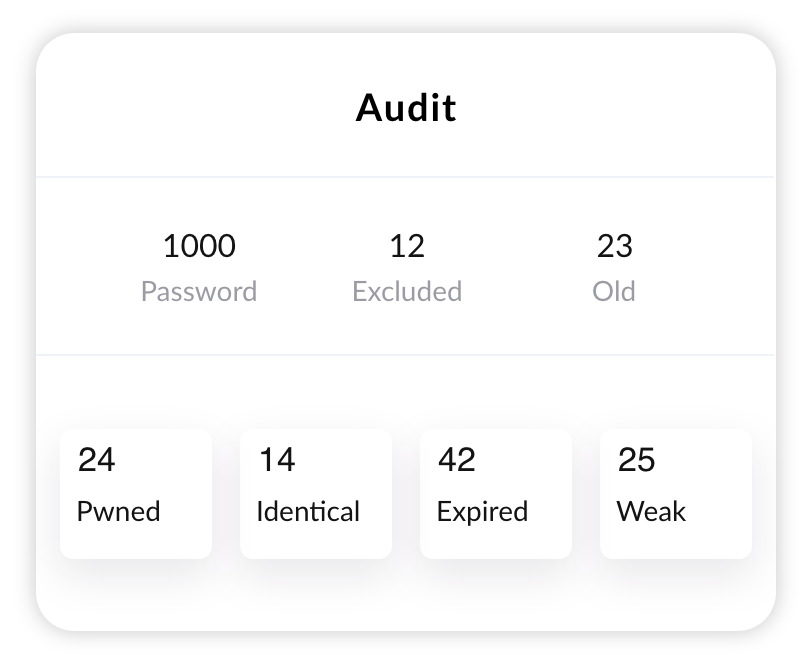812x664 pixels.
Task: Open details for the Pwned label
Action: click(x=117, y=511)
